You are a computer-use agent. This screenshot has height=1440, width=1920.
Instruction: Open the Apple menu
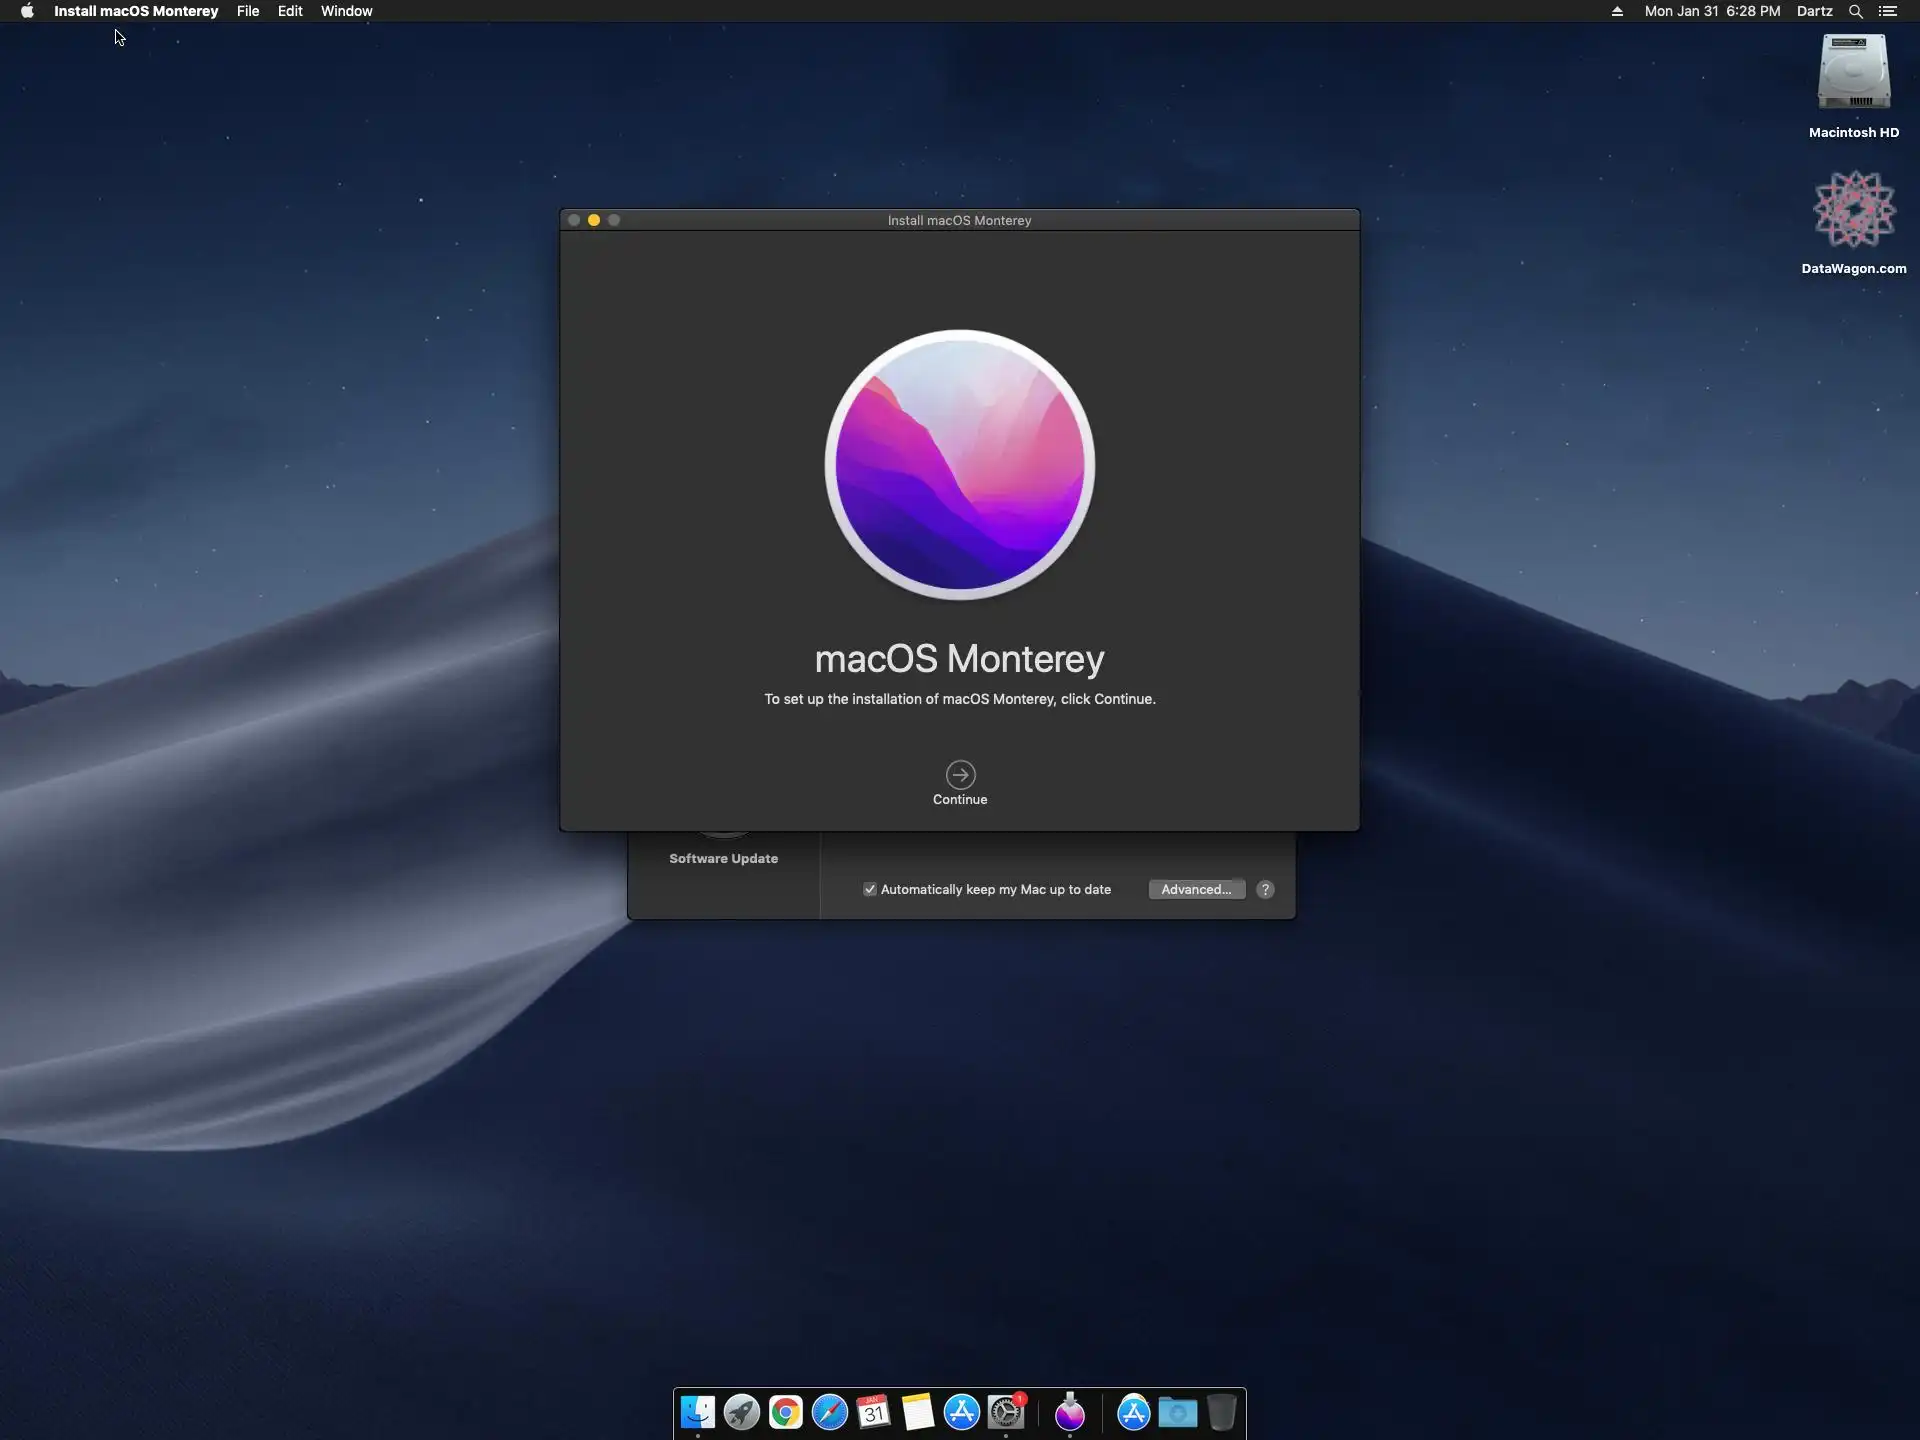27,11
